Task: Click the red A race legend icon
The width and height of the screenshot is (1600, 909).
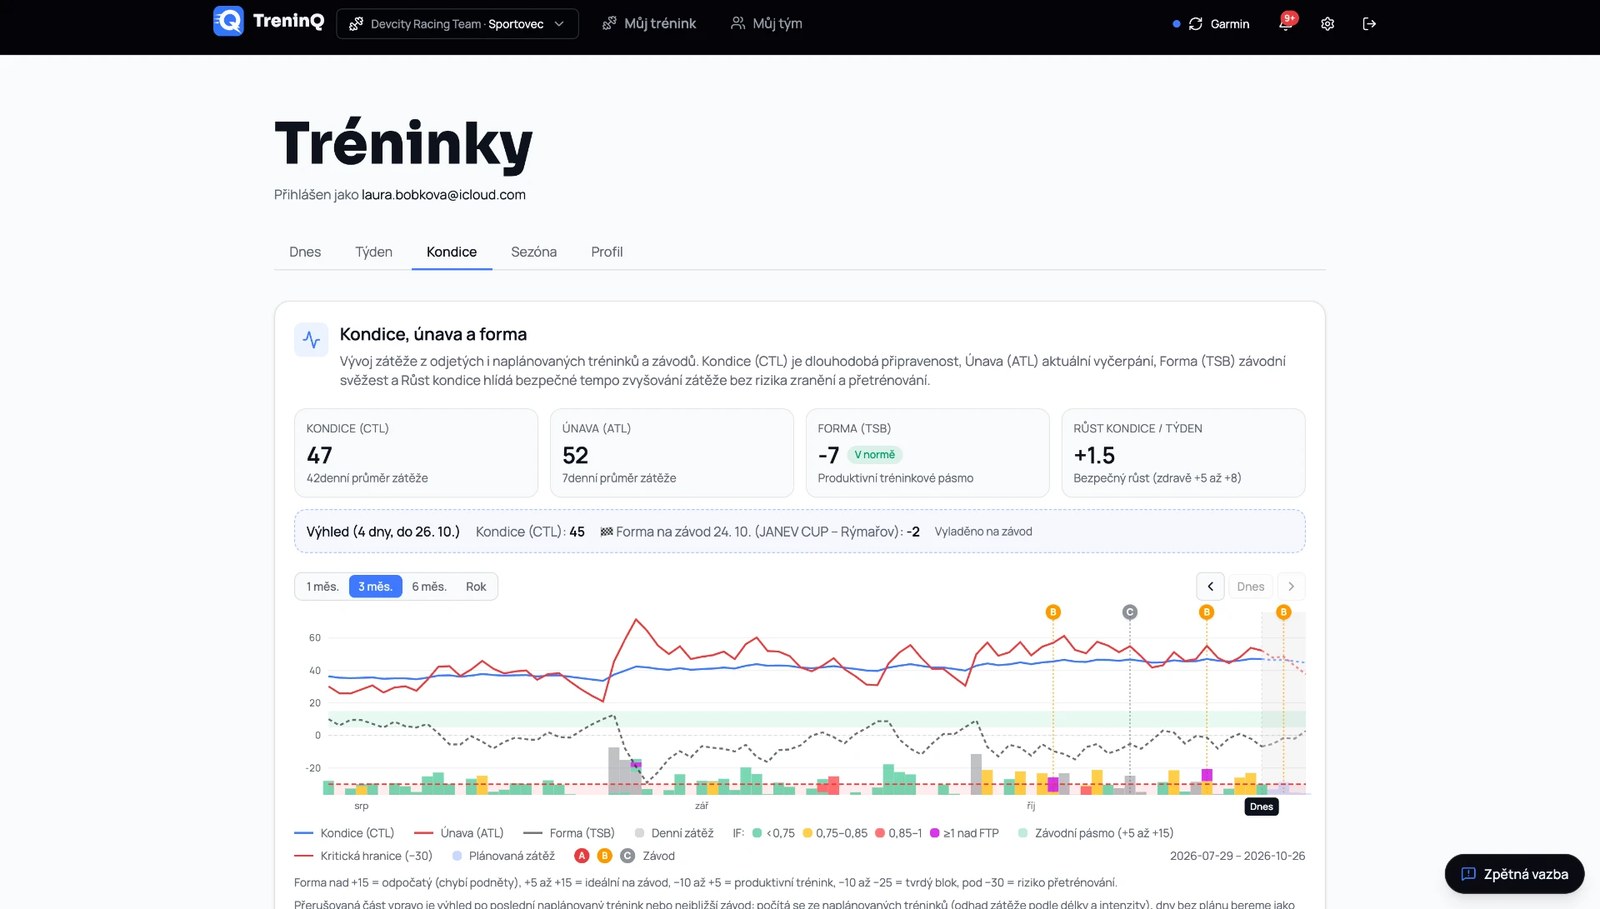Action: point(582,856)
